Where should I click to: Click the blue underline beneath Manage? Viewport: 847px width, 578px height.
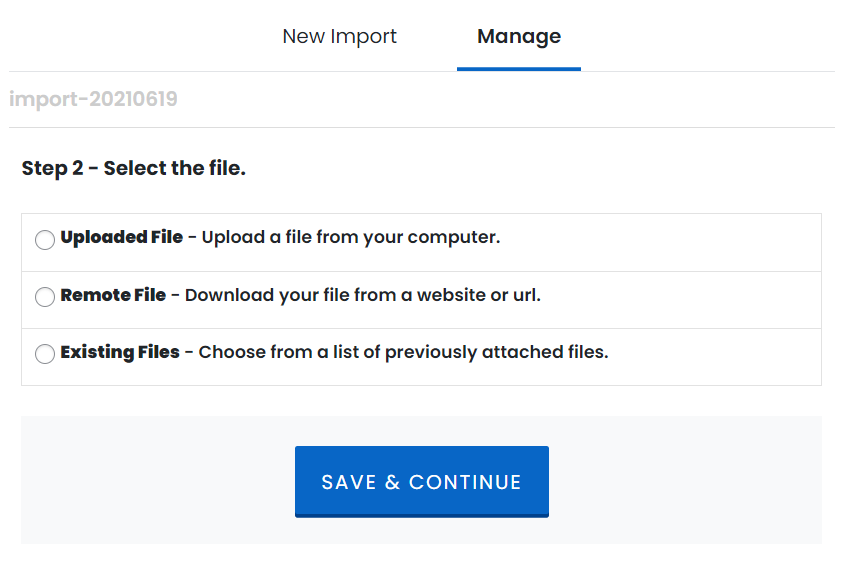click(519, 69)
